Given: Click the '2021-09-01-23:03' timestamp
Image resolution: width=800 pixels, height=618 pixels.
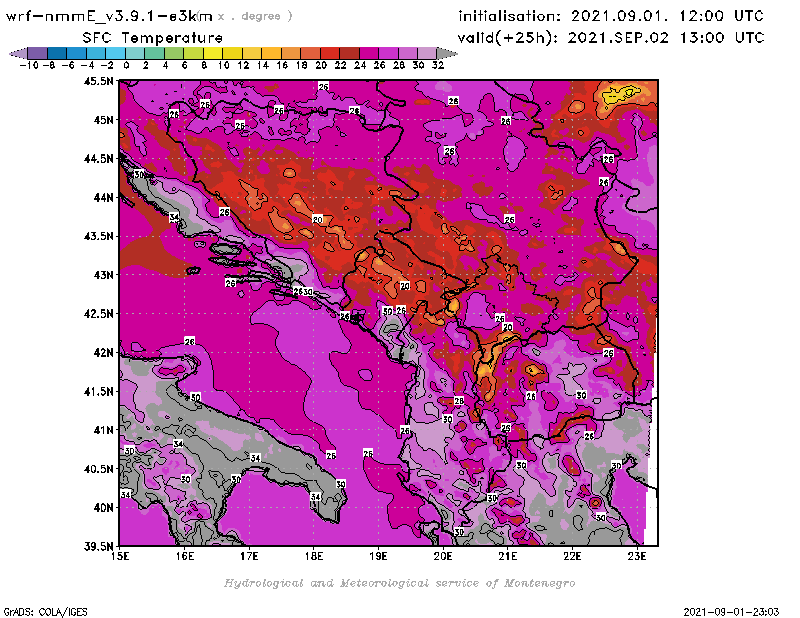Looking at the screenshot, I should pyautogui.click(x=731, y=612).
